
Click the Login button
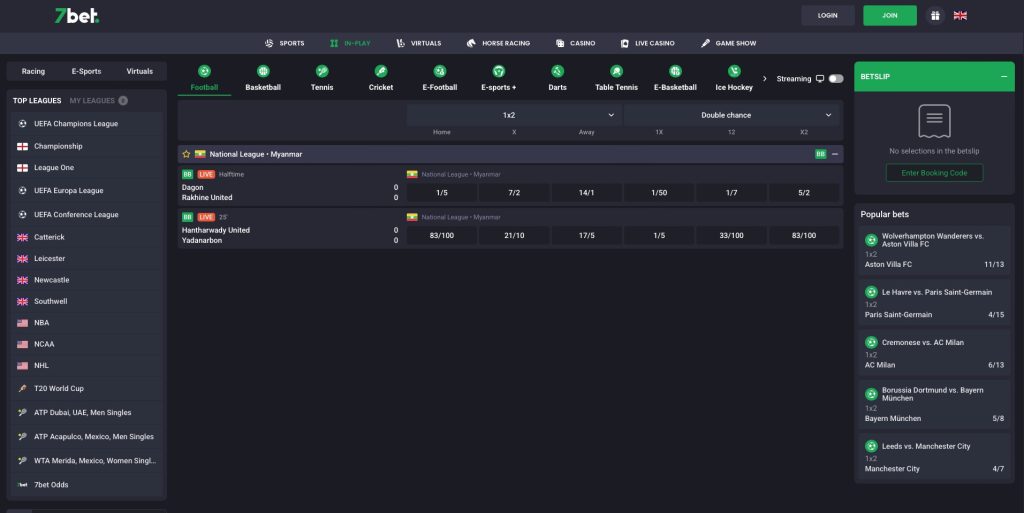(x=827, y=16)
